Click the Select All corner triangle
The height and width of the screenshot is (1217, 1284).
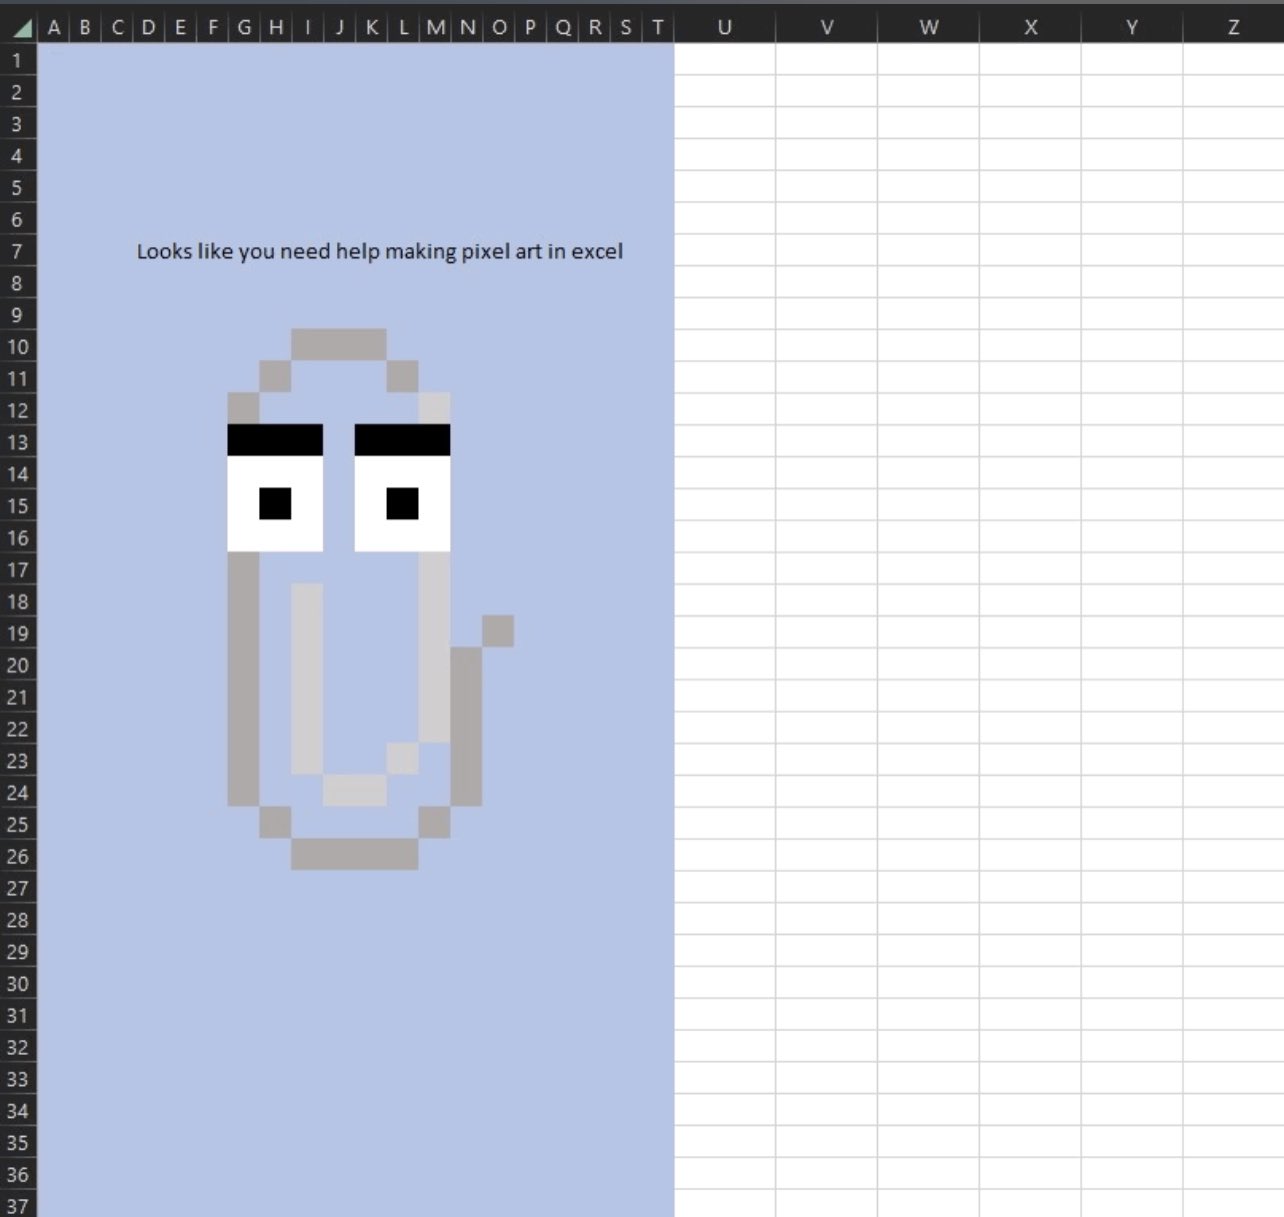click(20, 27)
